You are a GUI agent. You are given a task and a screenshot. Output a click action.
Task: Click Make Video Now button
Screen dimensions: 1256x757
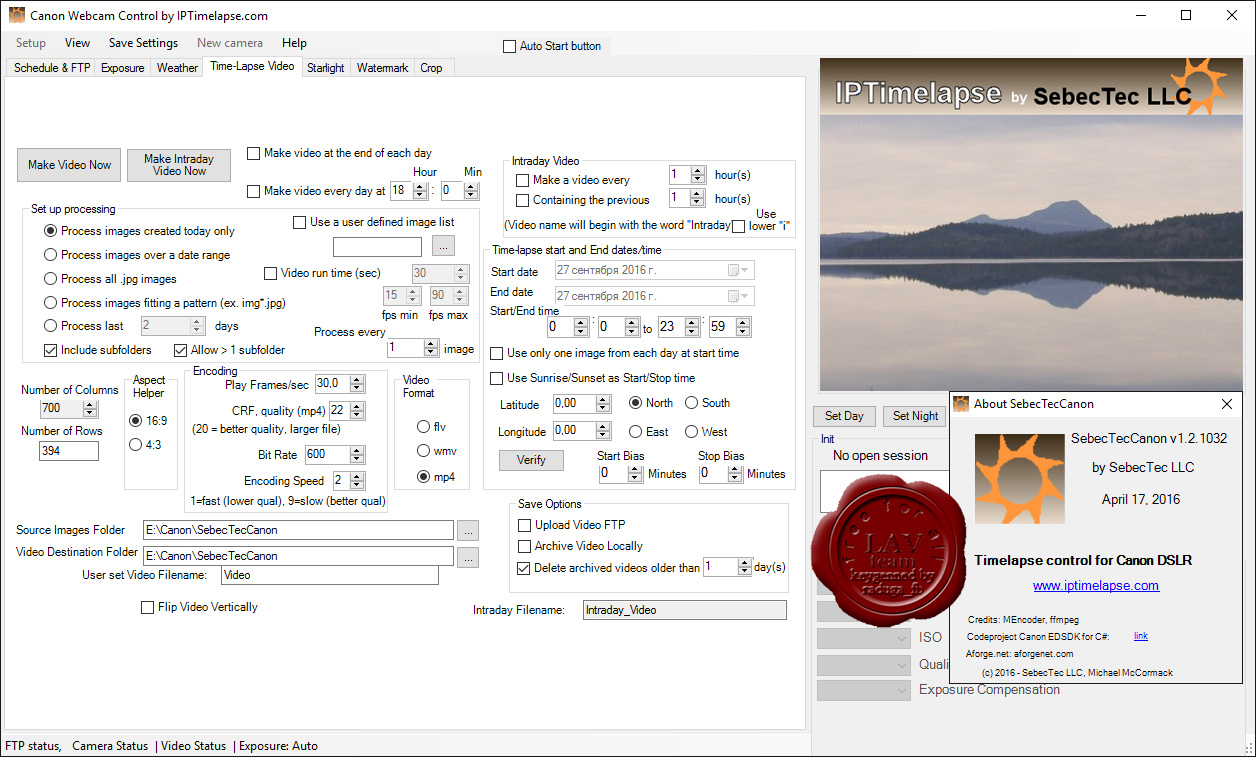coord(69,165)
